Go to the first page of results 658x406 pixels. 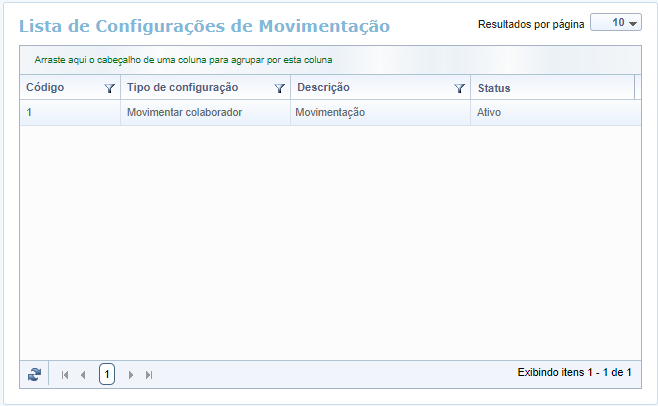65,374
